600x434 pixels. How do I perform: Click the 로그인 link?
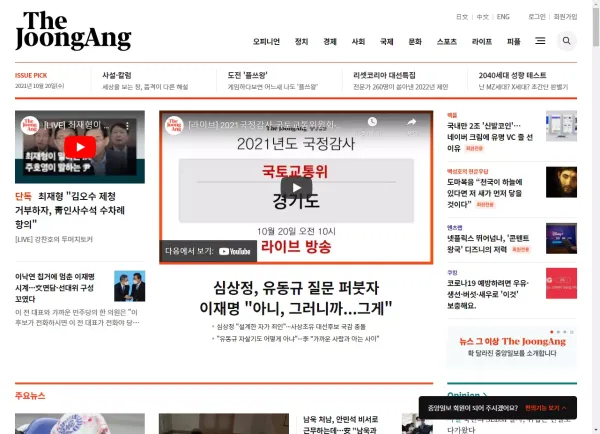(x=536, y=17)
